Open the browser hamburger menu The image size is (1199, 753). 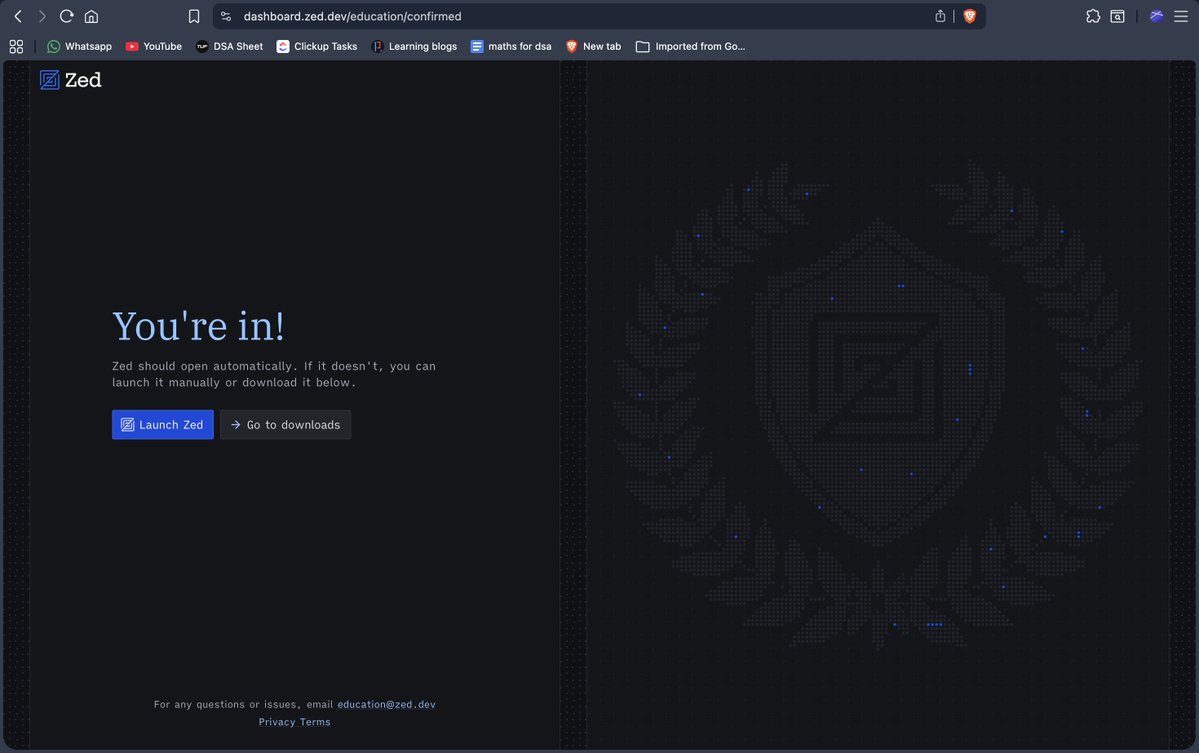click(x=1181, y=16)
